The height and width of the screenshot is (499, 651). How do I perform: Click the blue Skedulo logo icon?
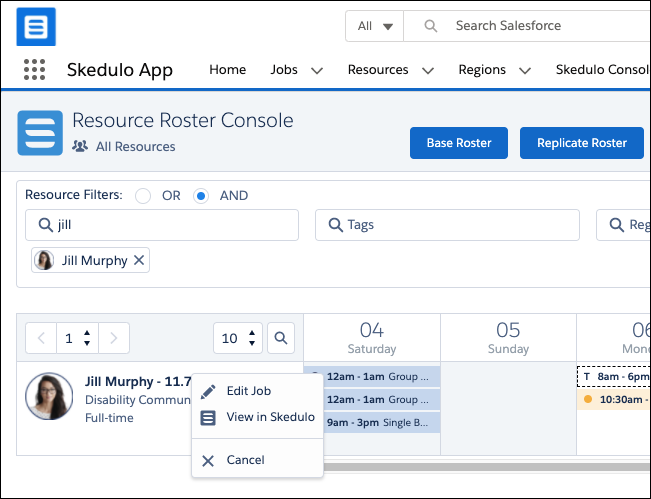(36, 27)
